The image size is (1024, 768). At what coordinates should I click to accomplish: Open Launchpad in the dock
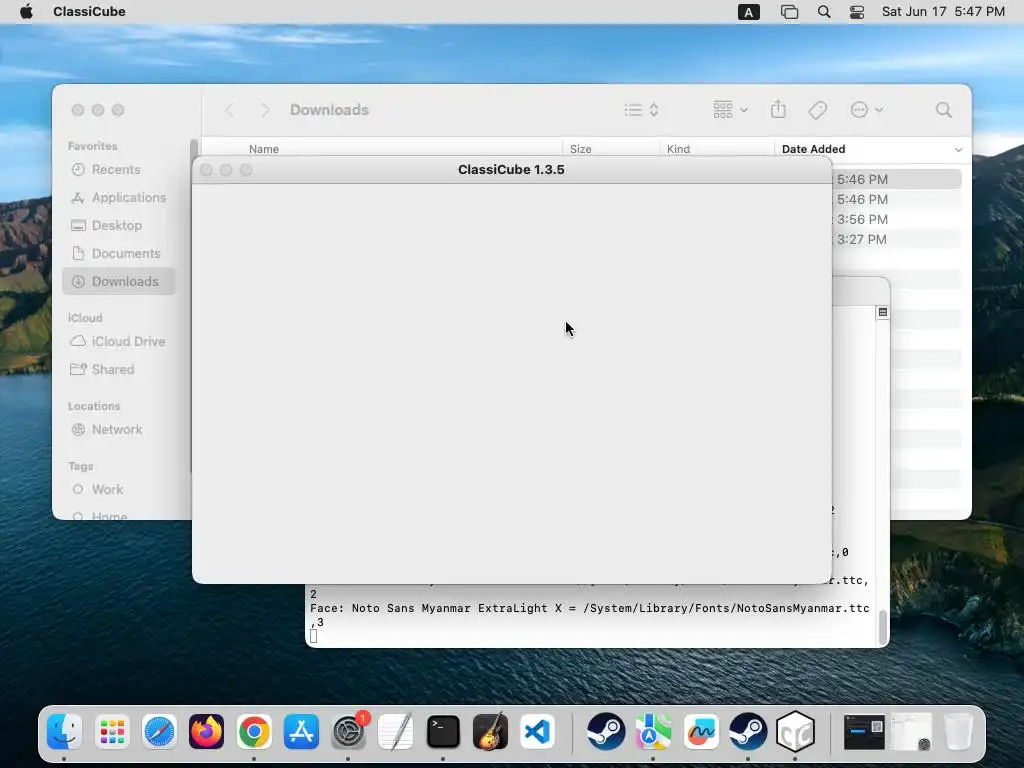[x=112, y=731]
